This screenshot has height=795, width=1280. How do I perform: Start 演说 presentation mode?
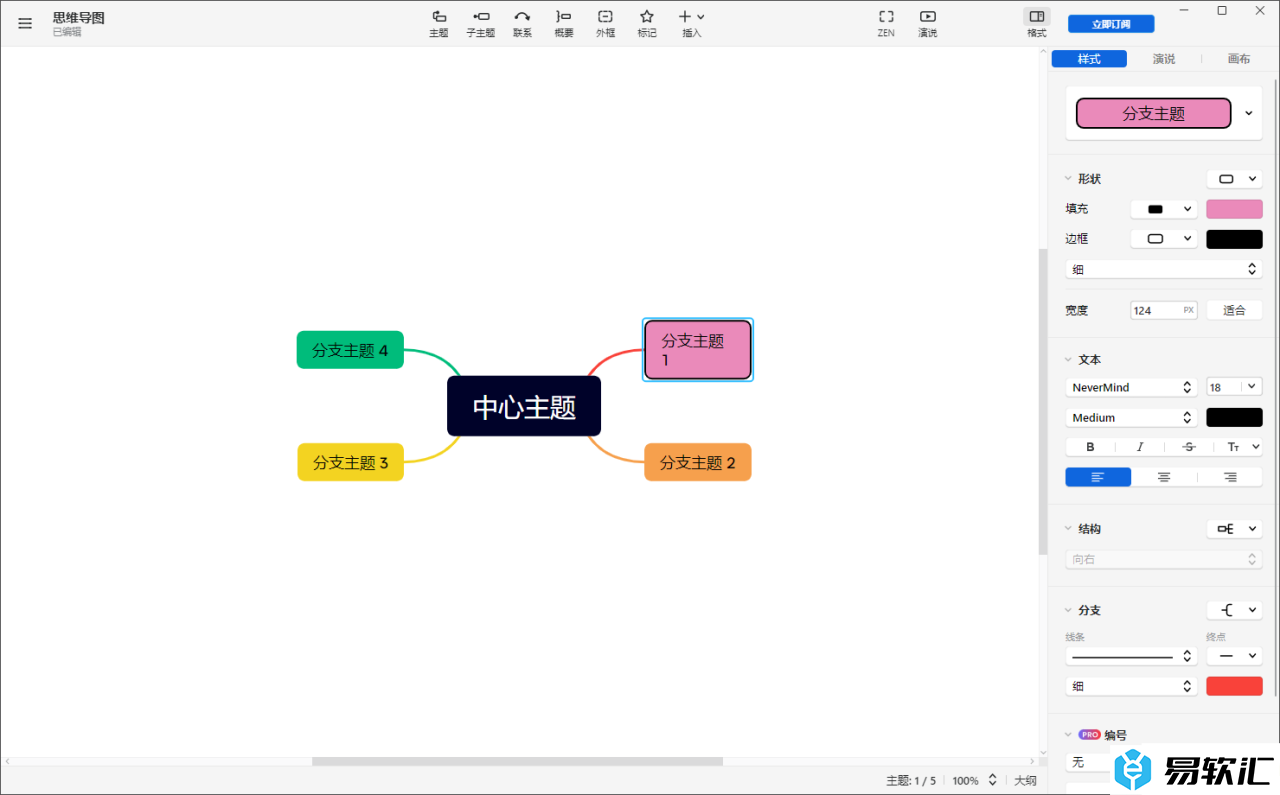(928, 24)
